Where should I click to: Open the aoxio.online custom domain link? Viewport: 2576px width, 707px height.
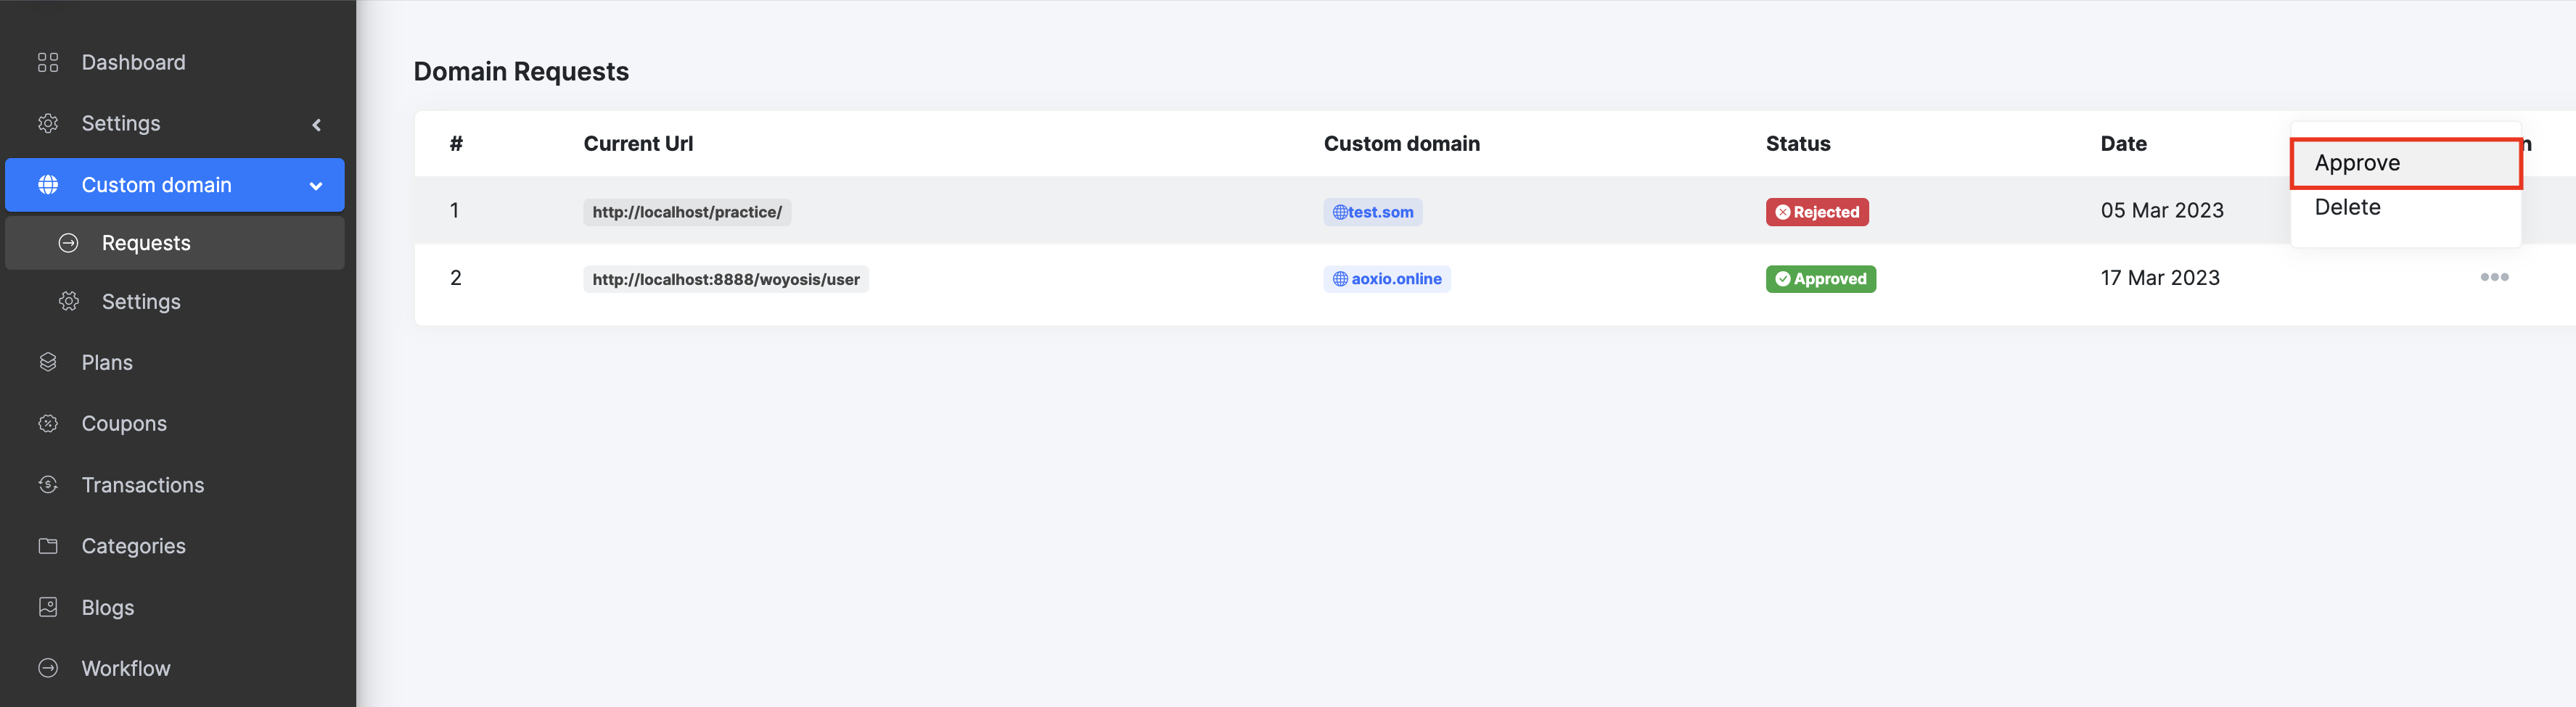click(1387, 279)
